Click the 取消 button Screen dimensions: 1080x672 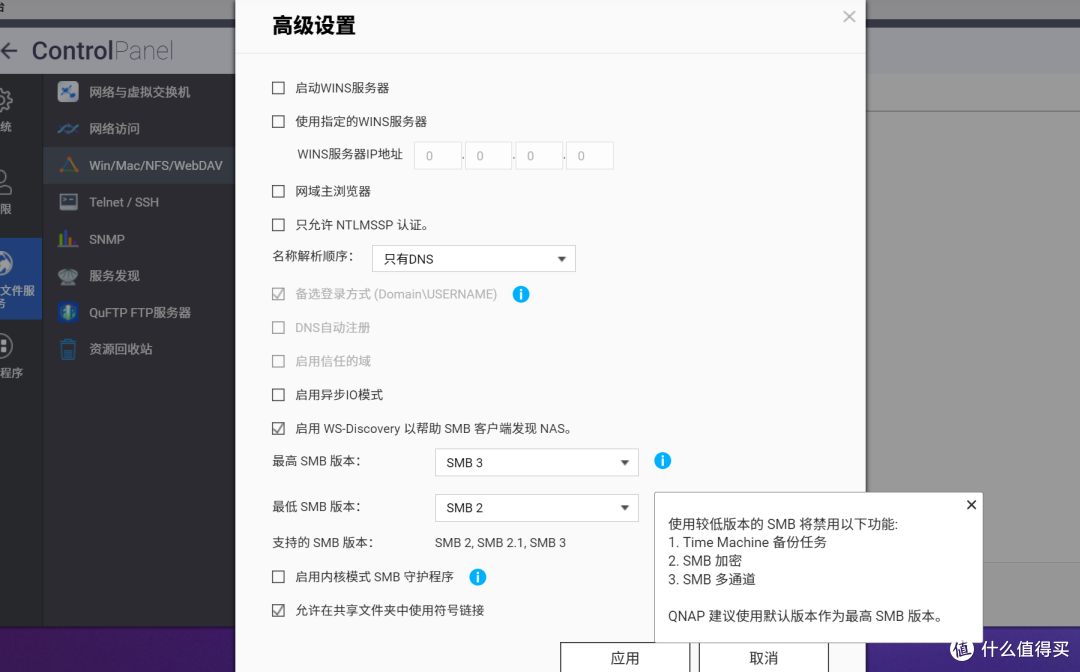tap(763, 658)
